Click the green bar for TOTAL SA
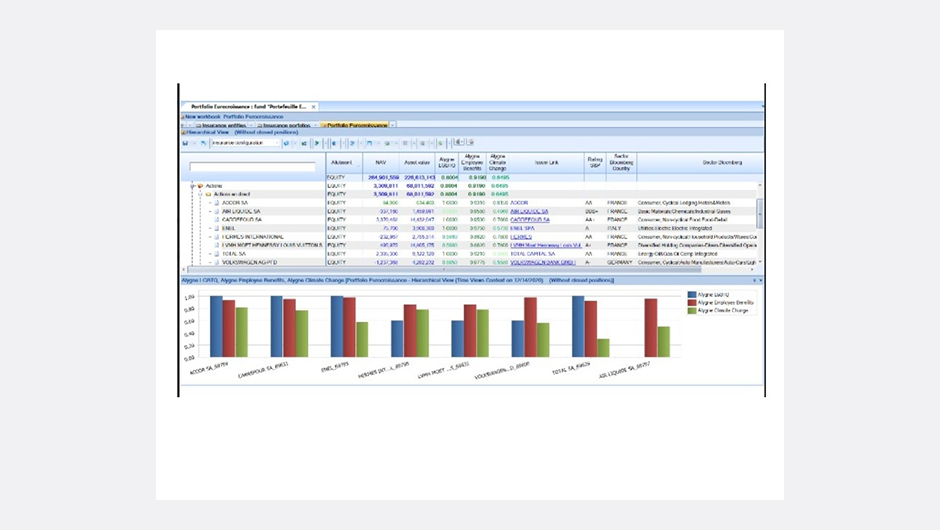The height and width of the screenshot is (530, 940). 603,348
